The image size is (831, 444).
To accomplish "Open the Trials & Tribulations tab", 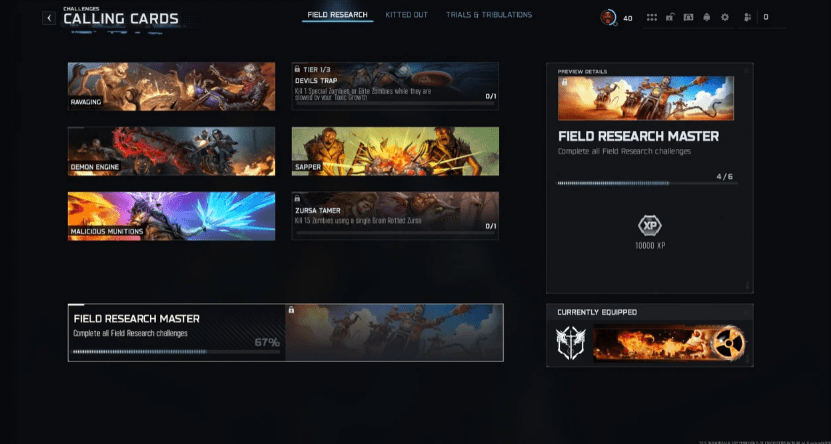I will click(x=491, y=15).
